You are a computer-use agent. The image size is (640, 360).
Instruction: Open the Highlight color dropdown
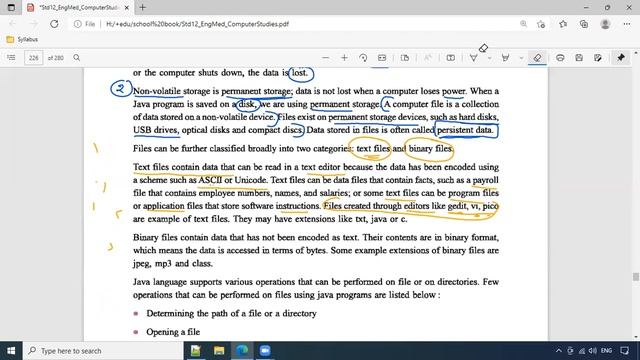click(x=521, y=58)
